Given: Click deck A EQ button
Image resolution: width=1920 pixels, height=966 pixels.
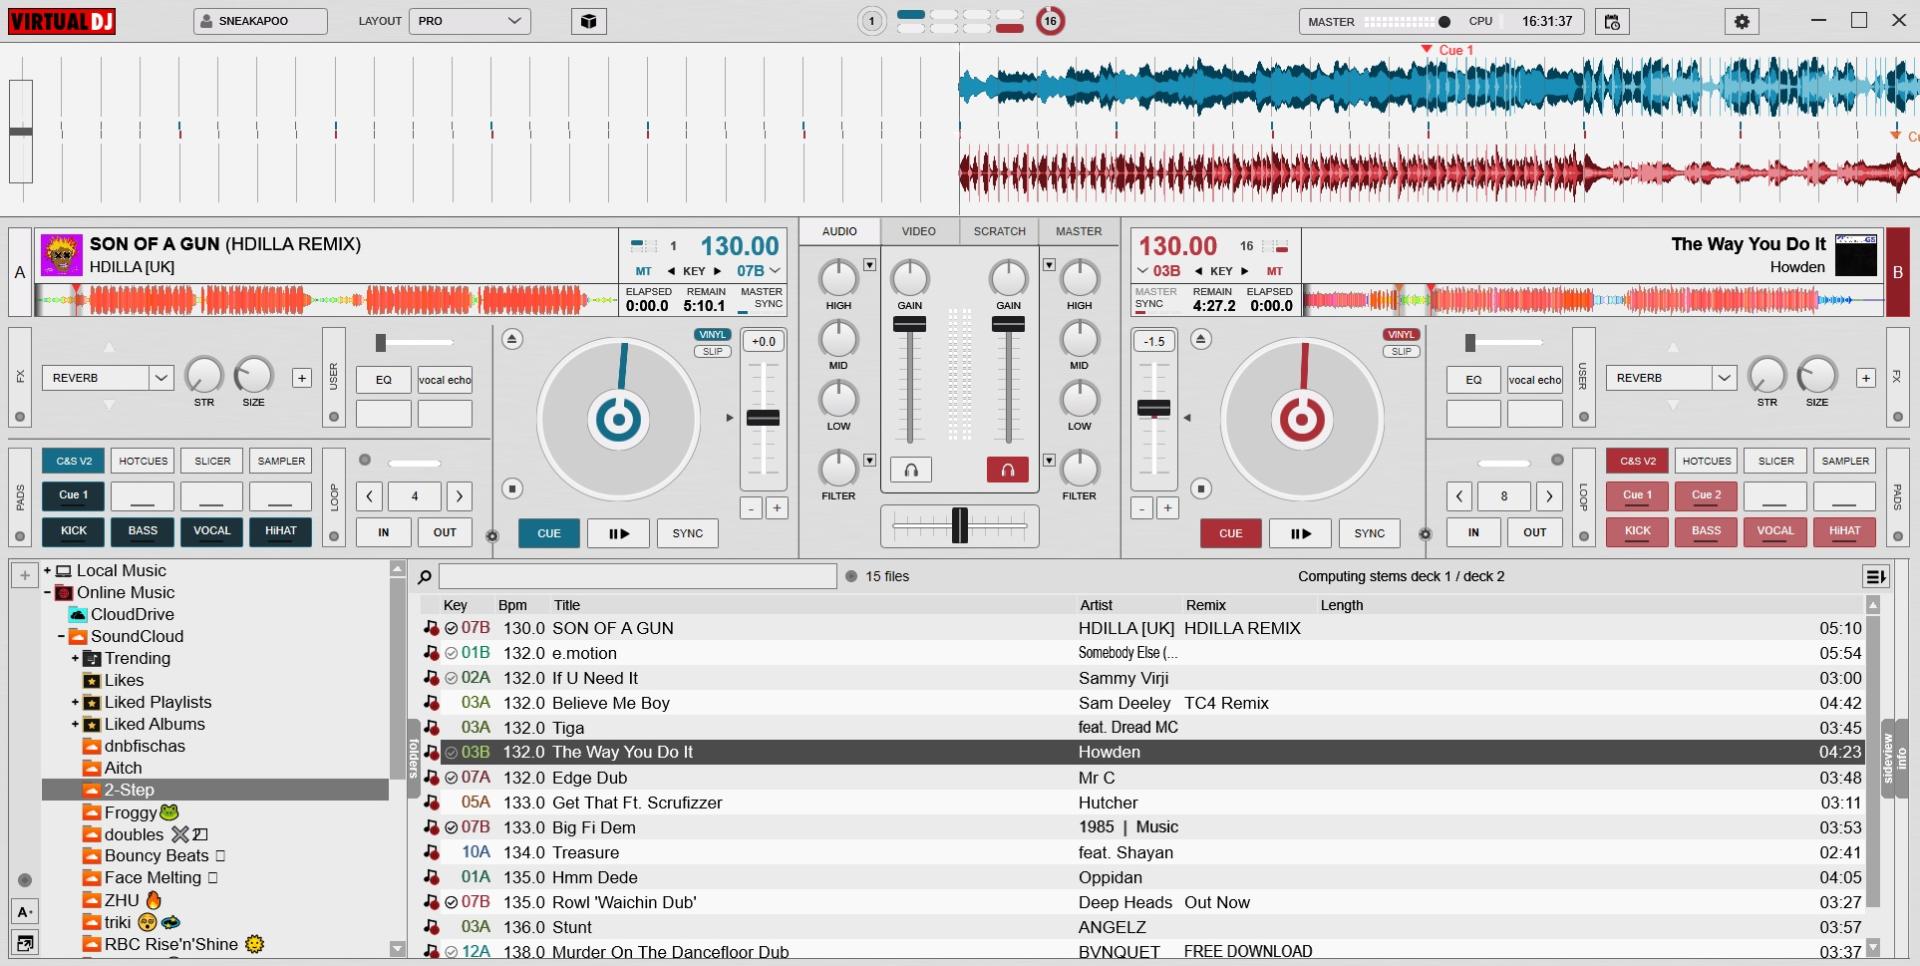Looking at the screenshot, I should pyautogui.click(x=383, y=380).
